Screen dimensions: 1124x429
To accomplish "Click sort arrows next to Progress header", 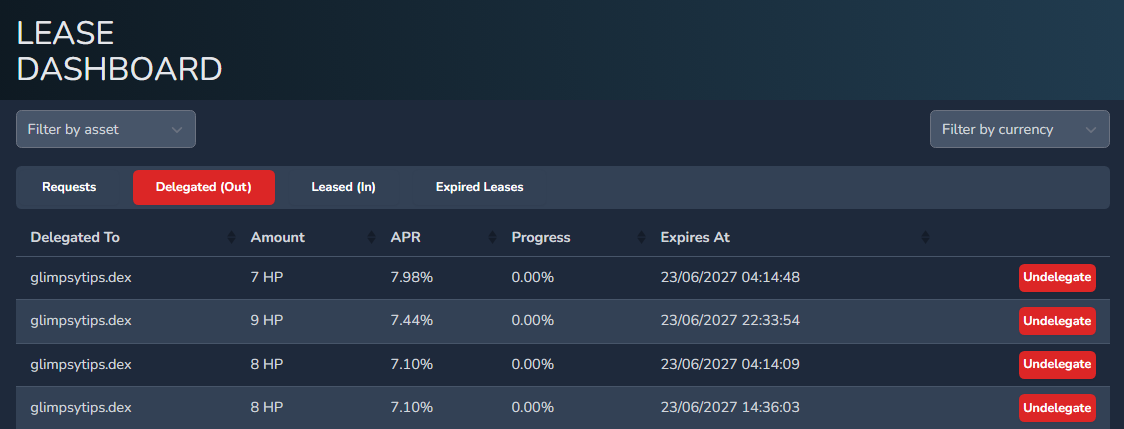I will tap(641, 238).
